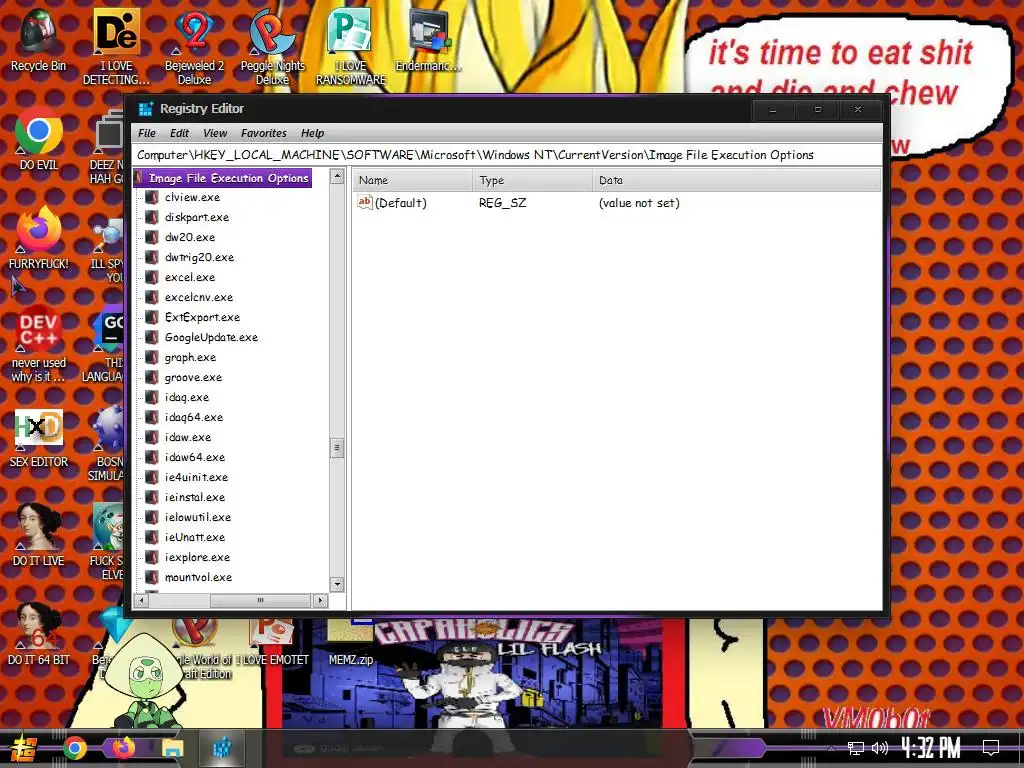Open the DO IT 64 BIT desktop icon

pyautogui.click(x=39, y=635)
